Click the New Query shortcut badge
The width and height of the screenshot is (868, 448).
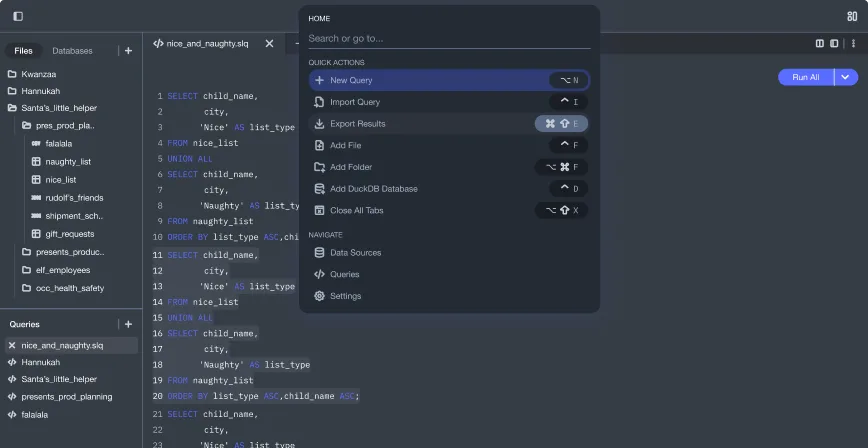point(569,80)
